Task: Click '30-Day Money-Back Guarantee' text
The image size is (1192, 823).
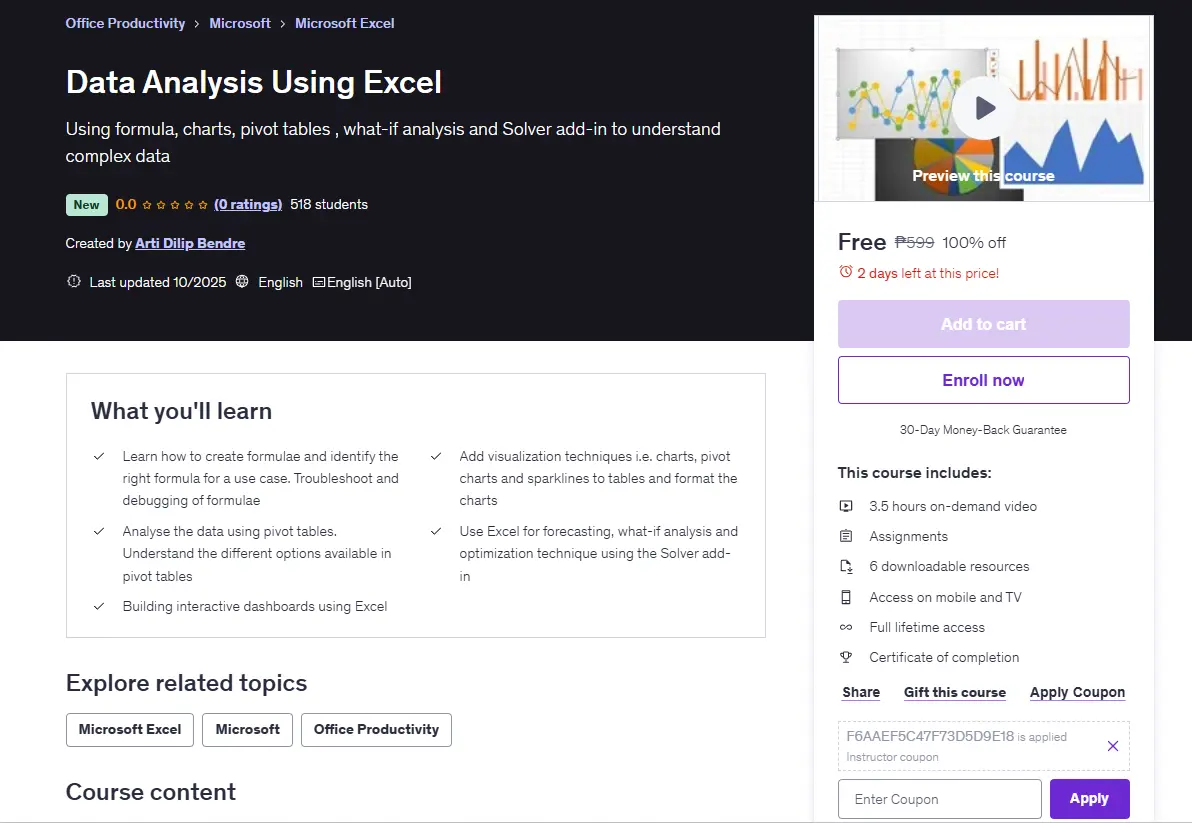Action: tap(983, 430)
